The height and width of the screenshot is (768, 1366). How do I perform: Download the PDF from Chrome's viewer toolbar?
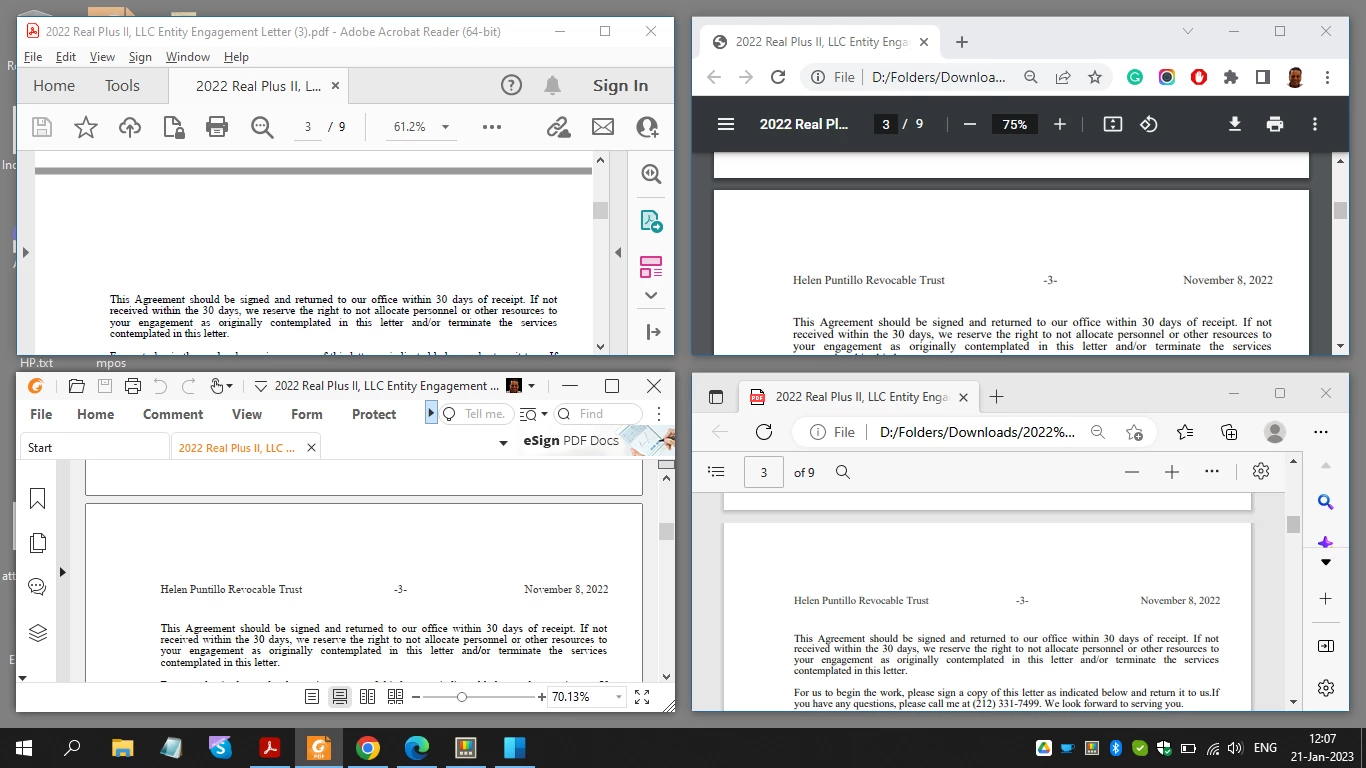1235,124
